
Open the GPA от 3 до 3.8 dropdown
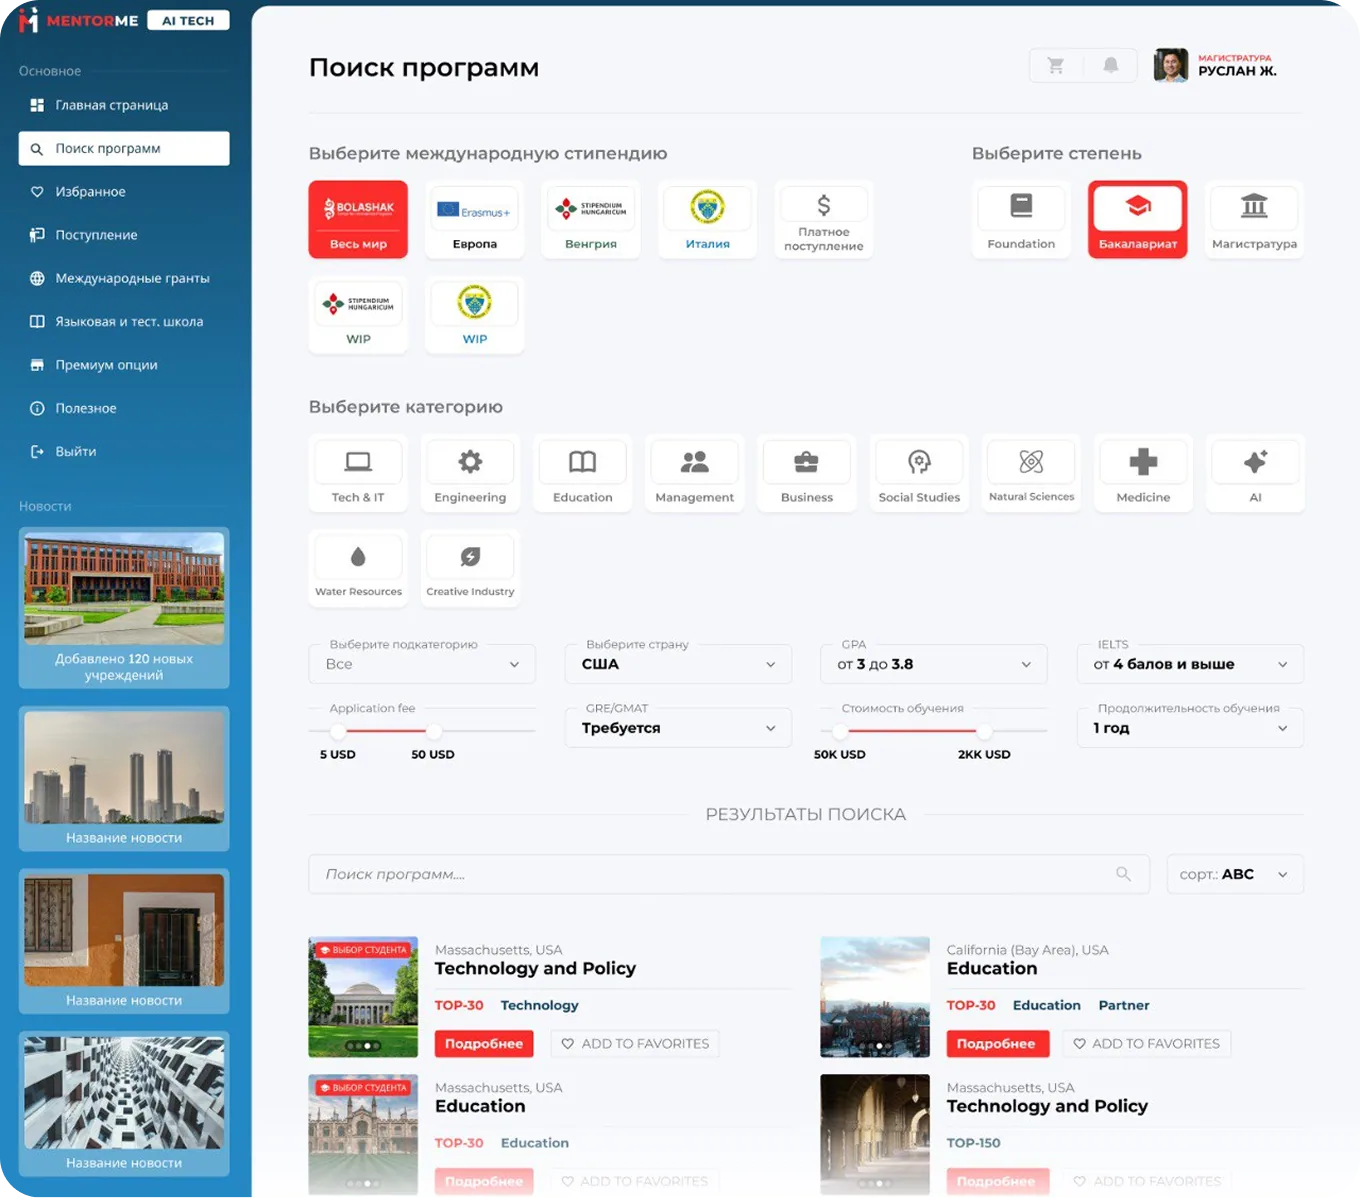coord(934,664)
